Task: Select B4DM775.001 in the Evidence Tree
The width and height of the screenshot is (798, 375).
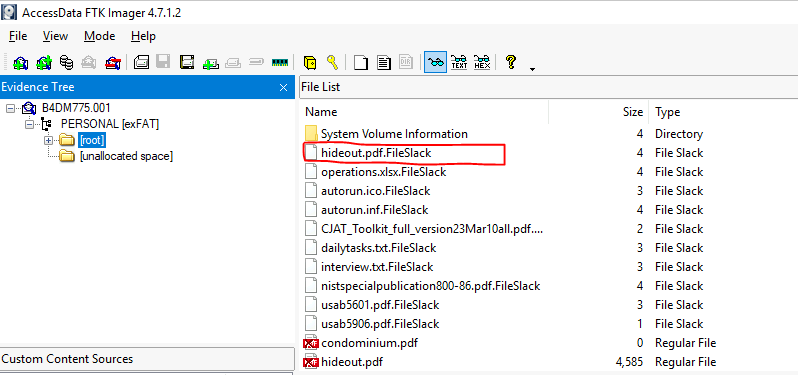Action: [x=76, y=108]
